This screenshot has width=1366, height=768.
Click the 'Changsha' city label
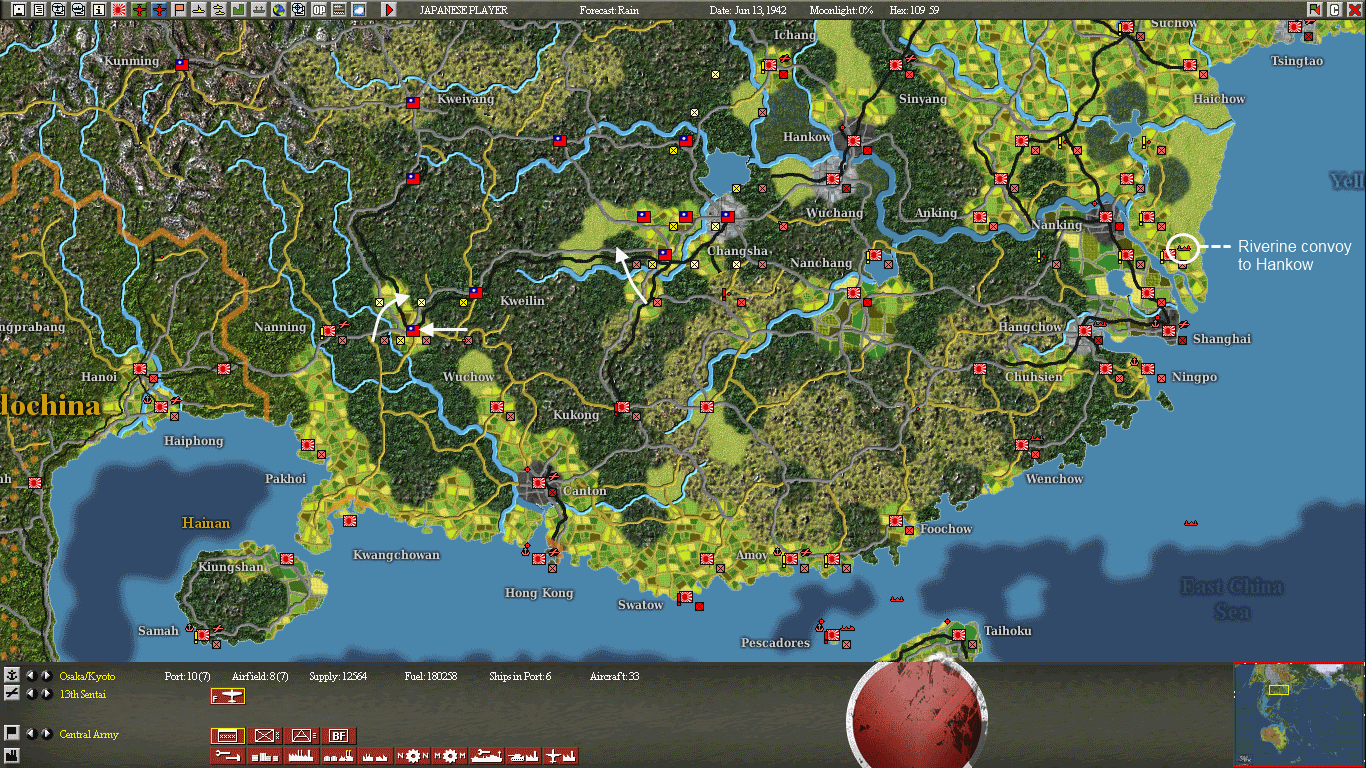point(738,251)
